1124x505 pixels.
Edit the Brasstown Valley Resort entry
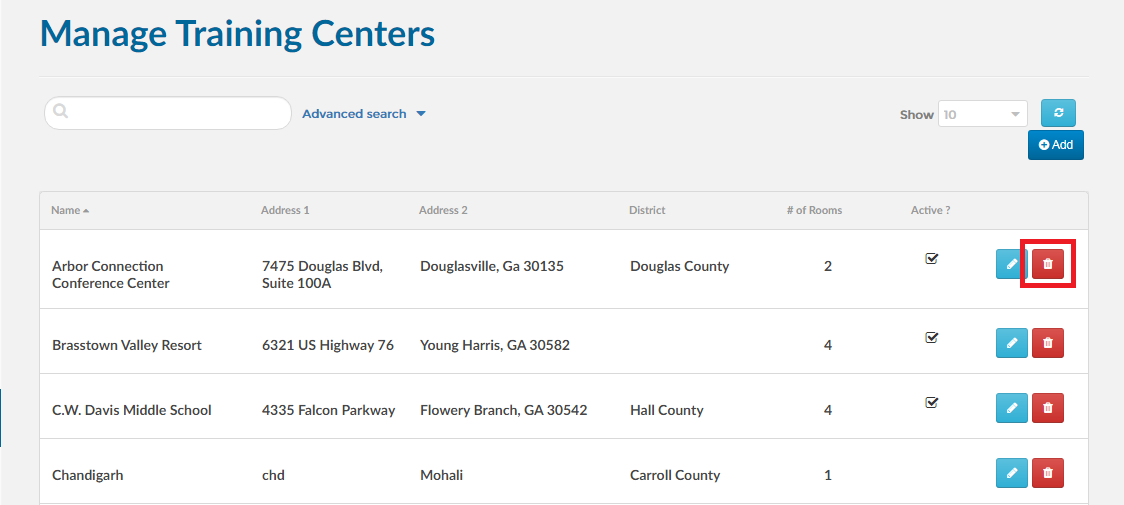(x=1011, y=343)
